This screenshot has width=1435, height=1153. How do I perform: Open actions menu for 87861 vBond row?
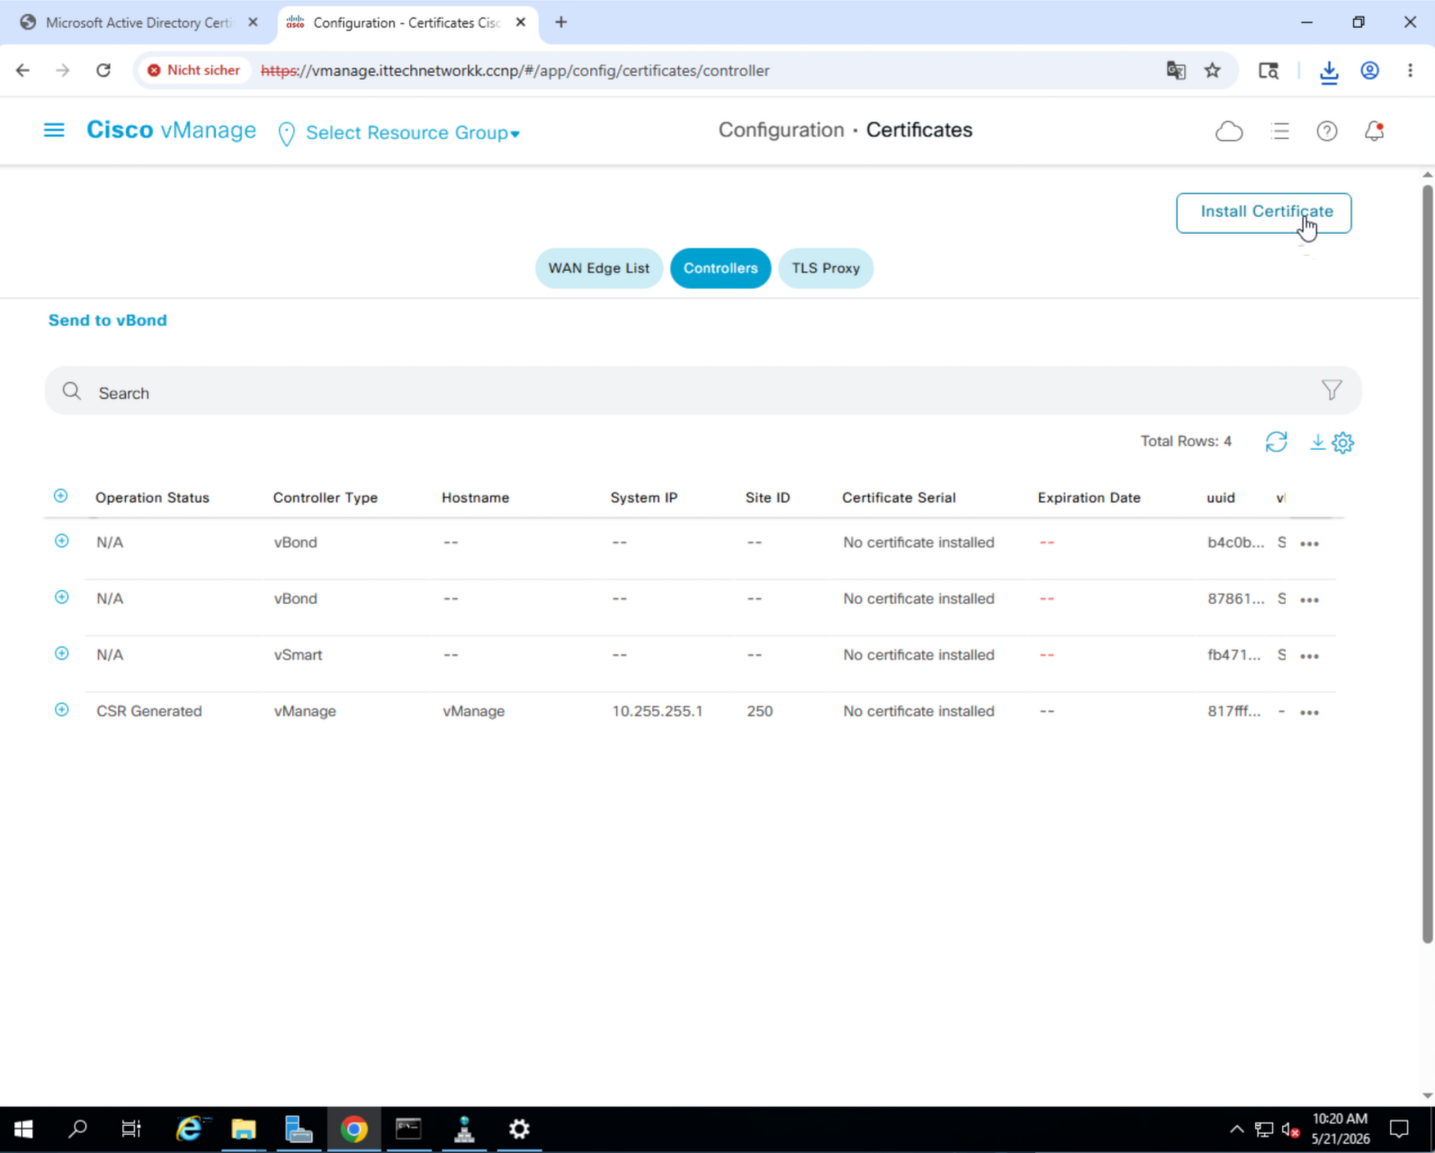click(1309, 600)
